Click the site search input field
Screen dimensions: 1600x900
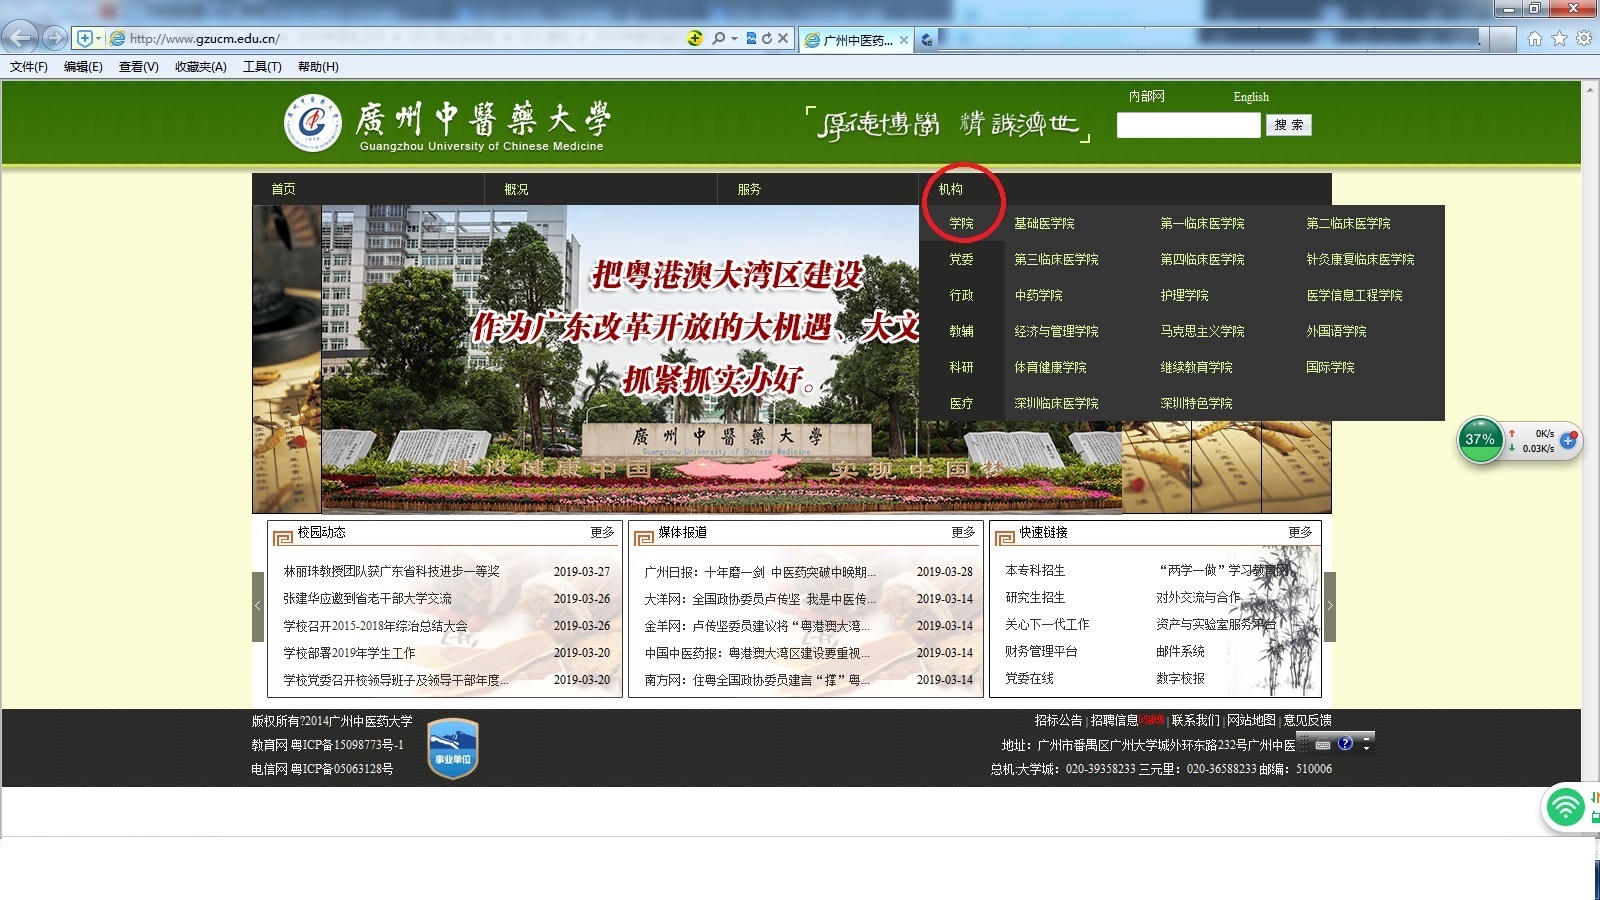point(1188,125)
